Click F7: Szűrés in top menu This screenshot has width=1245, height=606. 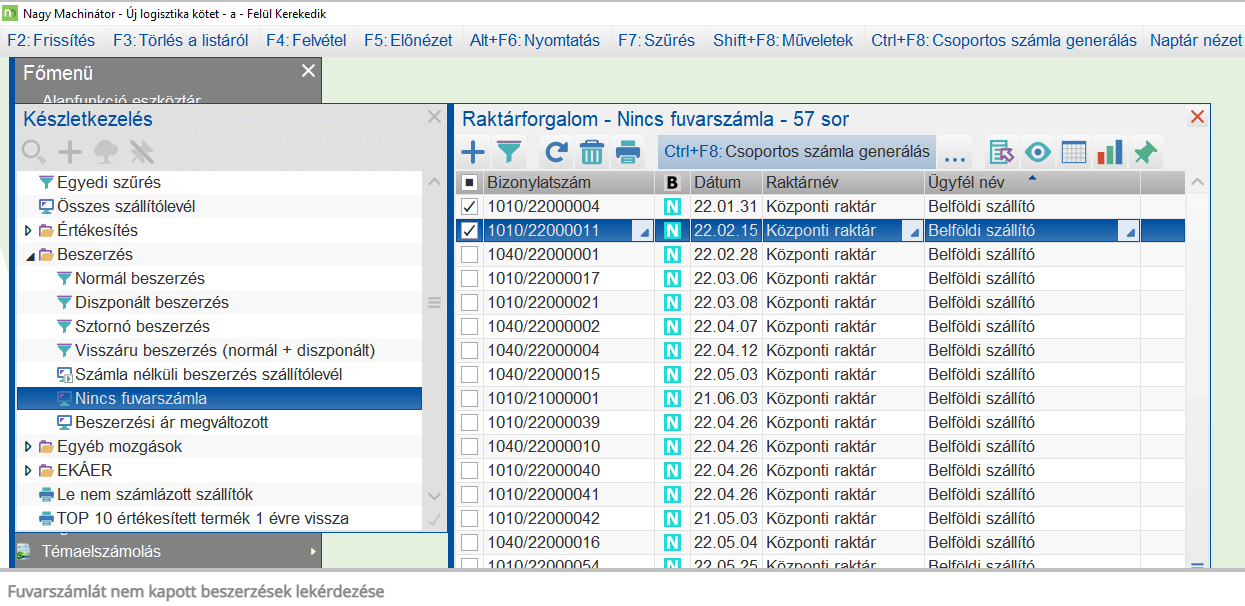click(x=656, y=41)
